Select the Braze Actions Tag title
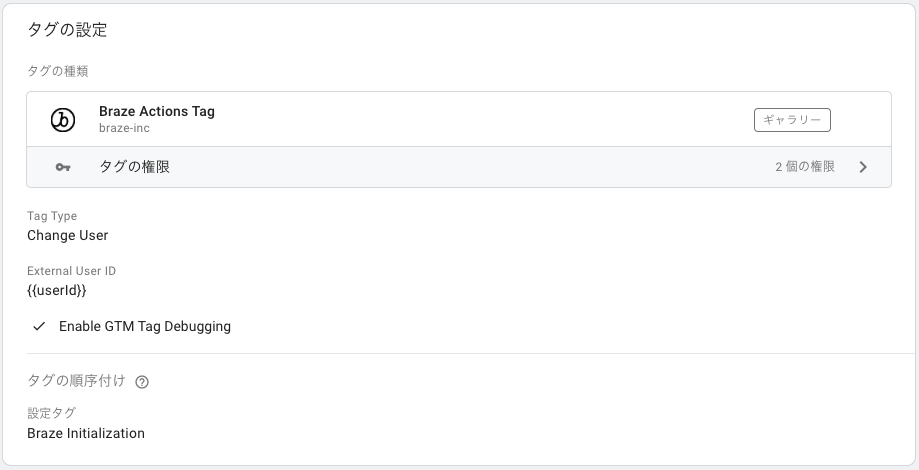The width and height of the screenshot is (919, 470). 156,111
